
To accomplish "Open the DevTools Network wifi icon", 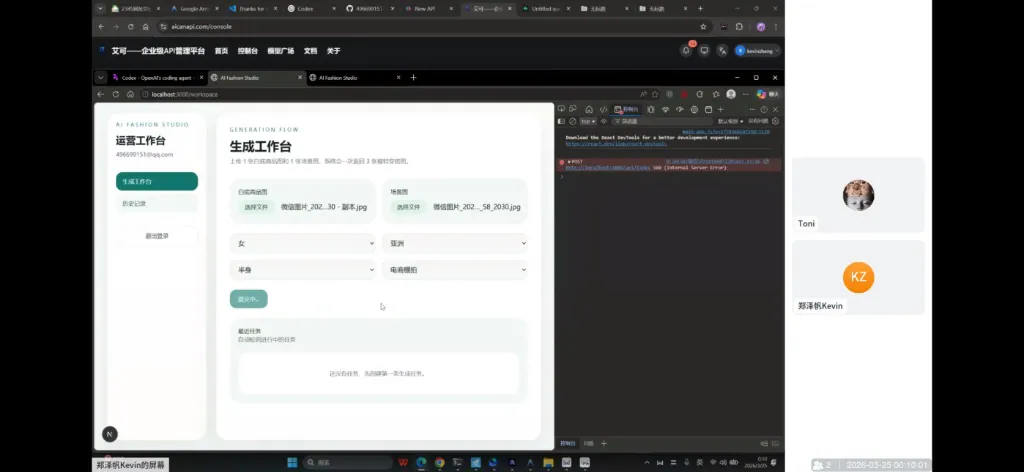I will coord(666,109).
